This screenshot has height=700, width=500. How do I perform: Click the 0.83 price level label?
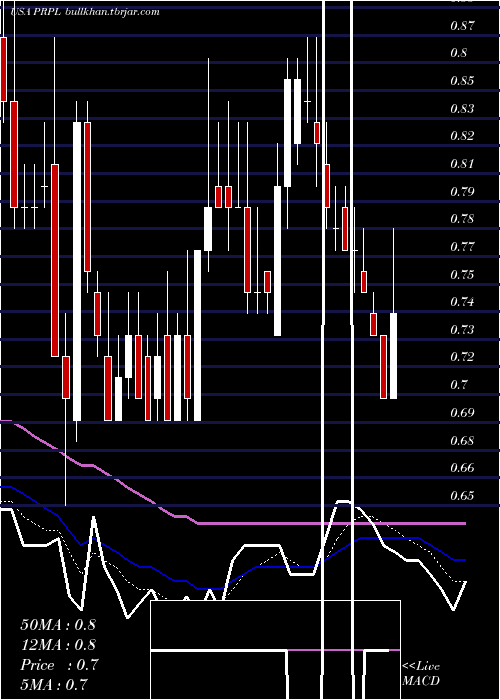coord(462,108)
